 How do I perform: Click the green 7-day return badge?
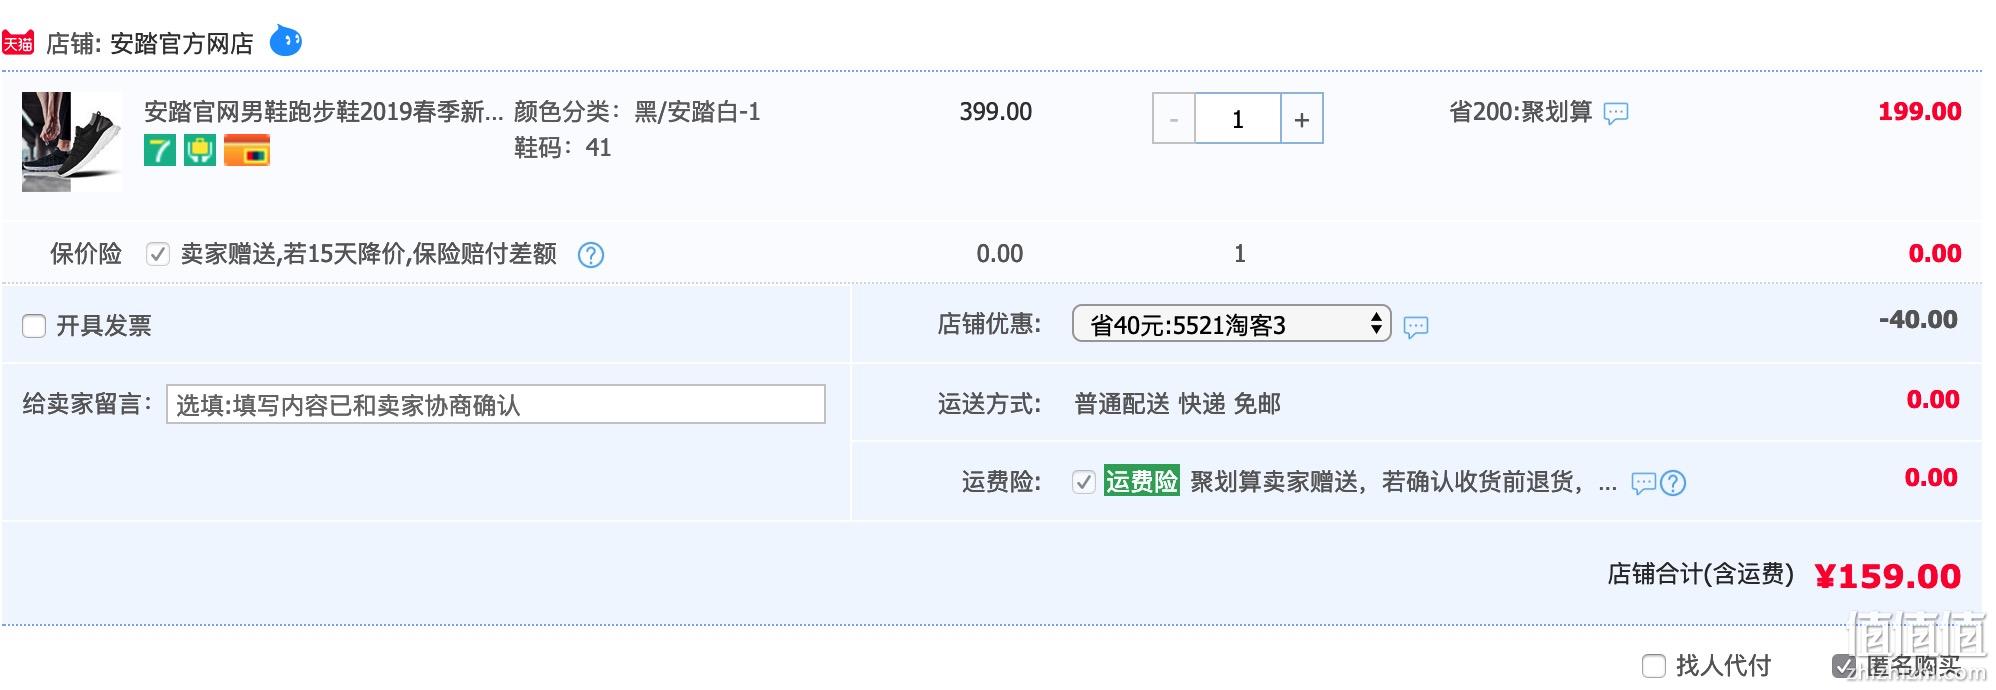click(160, 151)
